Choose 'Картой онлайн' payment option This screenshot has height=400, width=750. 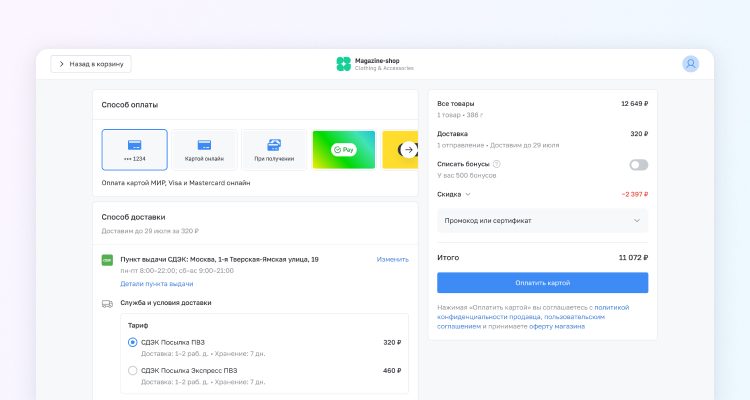(204, 150)
